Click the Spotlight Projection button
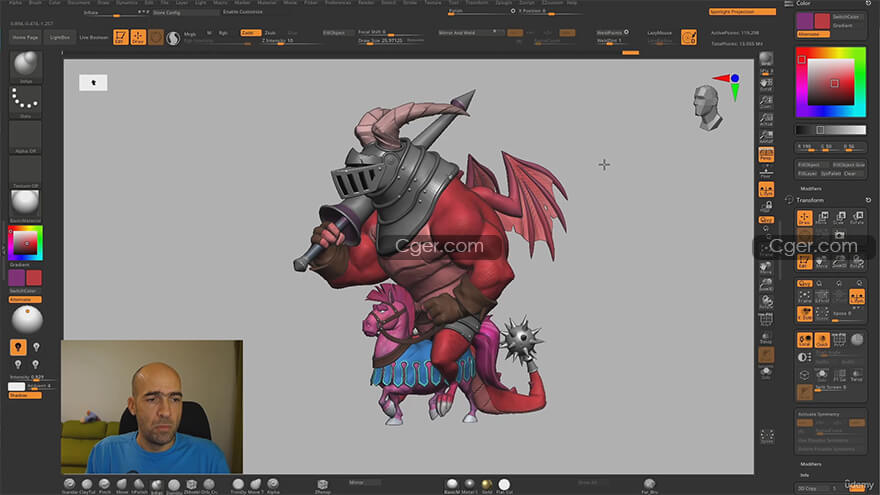Image resolution: width=880 pixels, height=495 pixels. (x=742, y=12)
